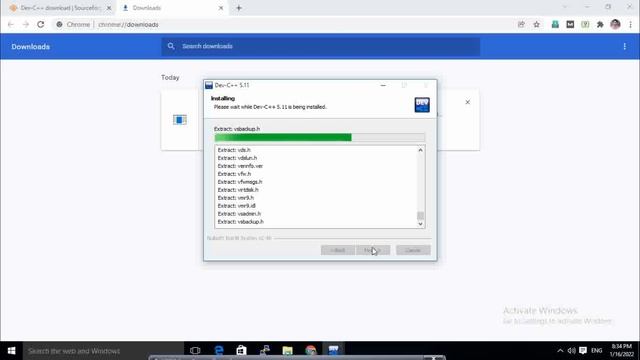Open the Extensions puzzle icon
The width and height of the screenshot is (640, 360).
(600, 24)
